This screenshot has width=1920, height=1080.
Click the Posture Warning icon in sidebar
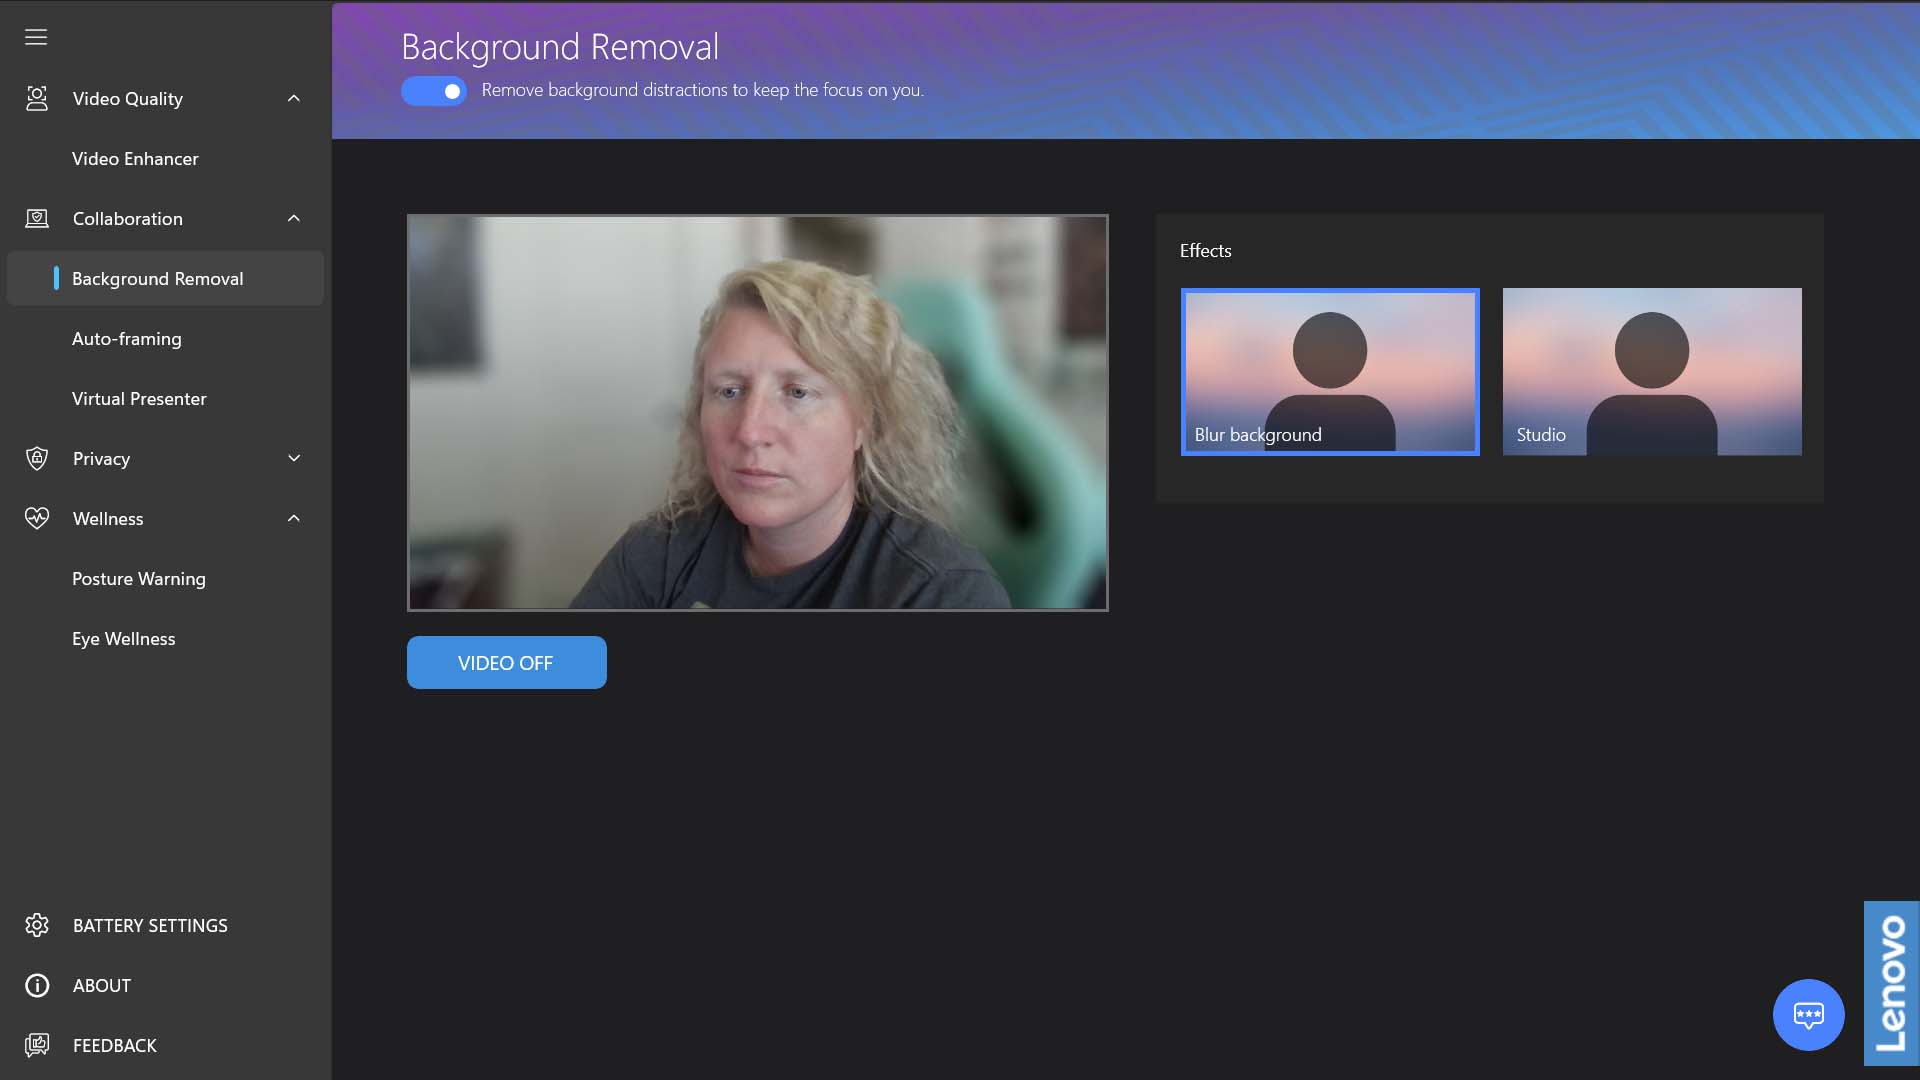pos(138,578)
